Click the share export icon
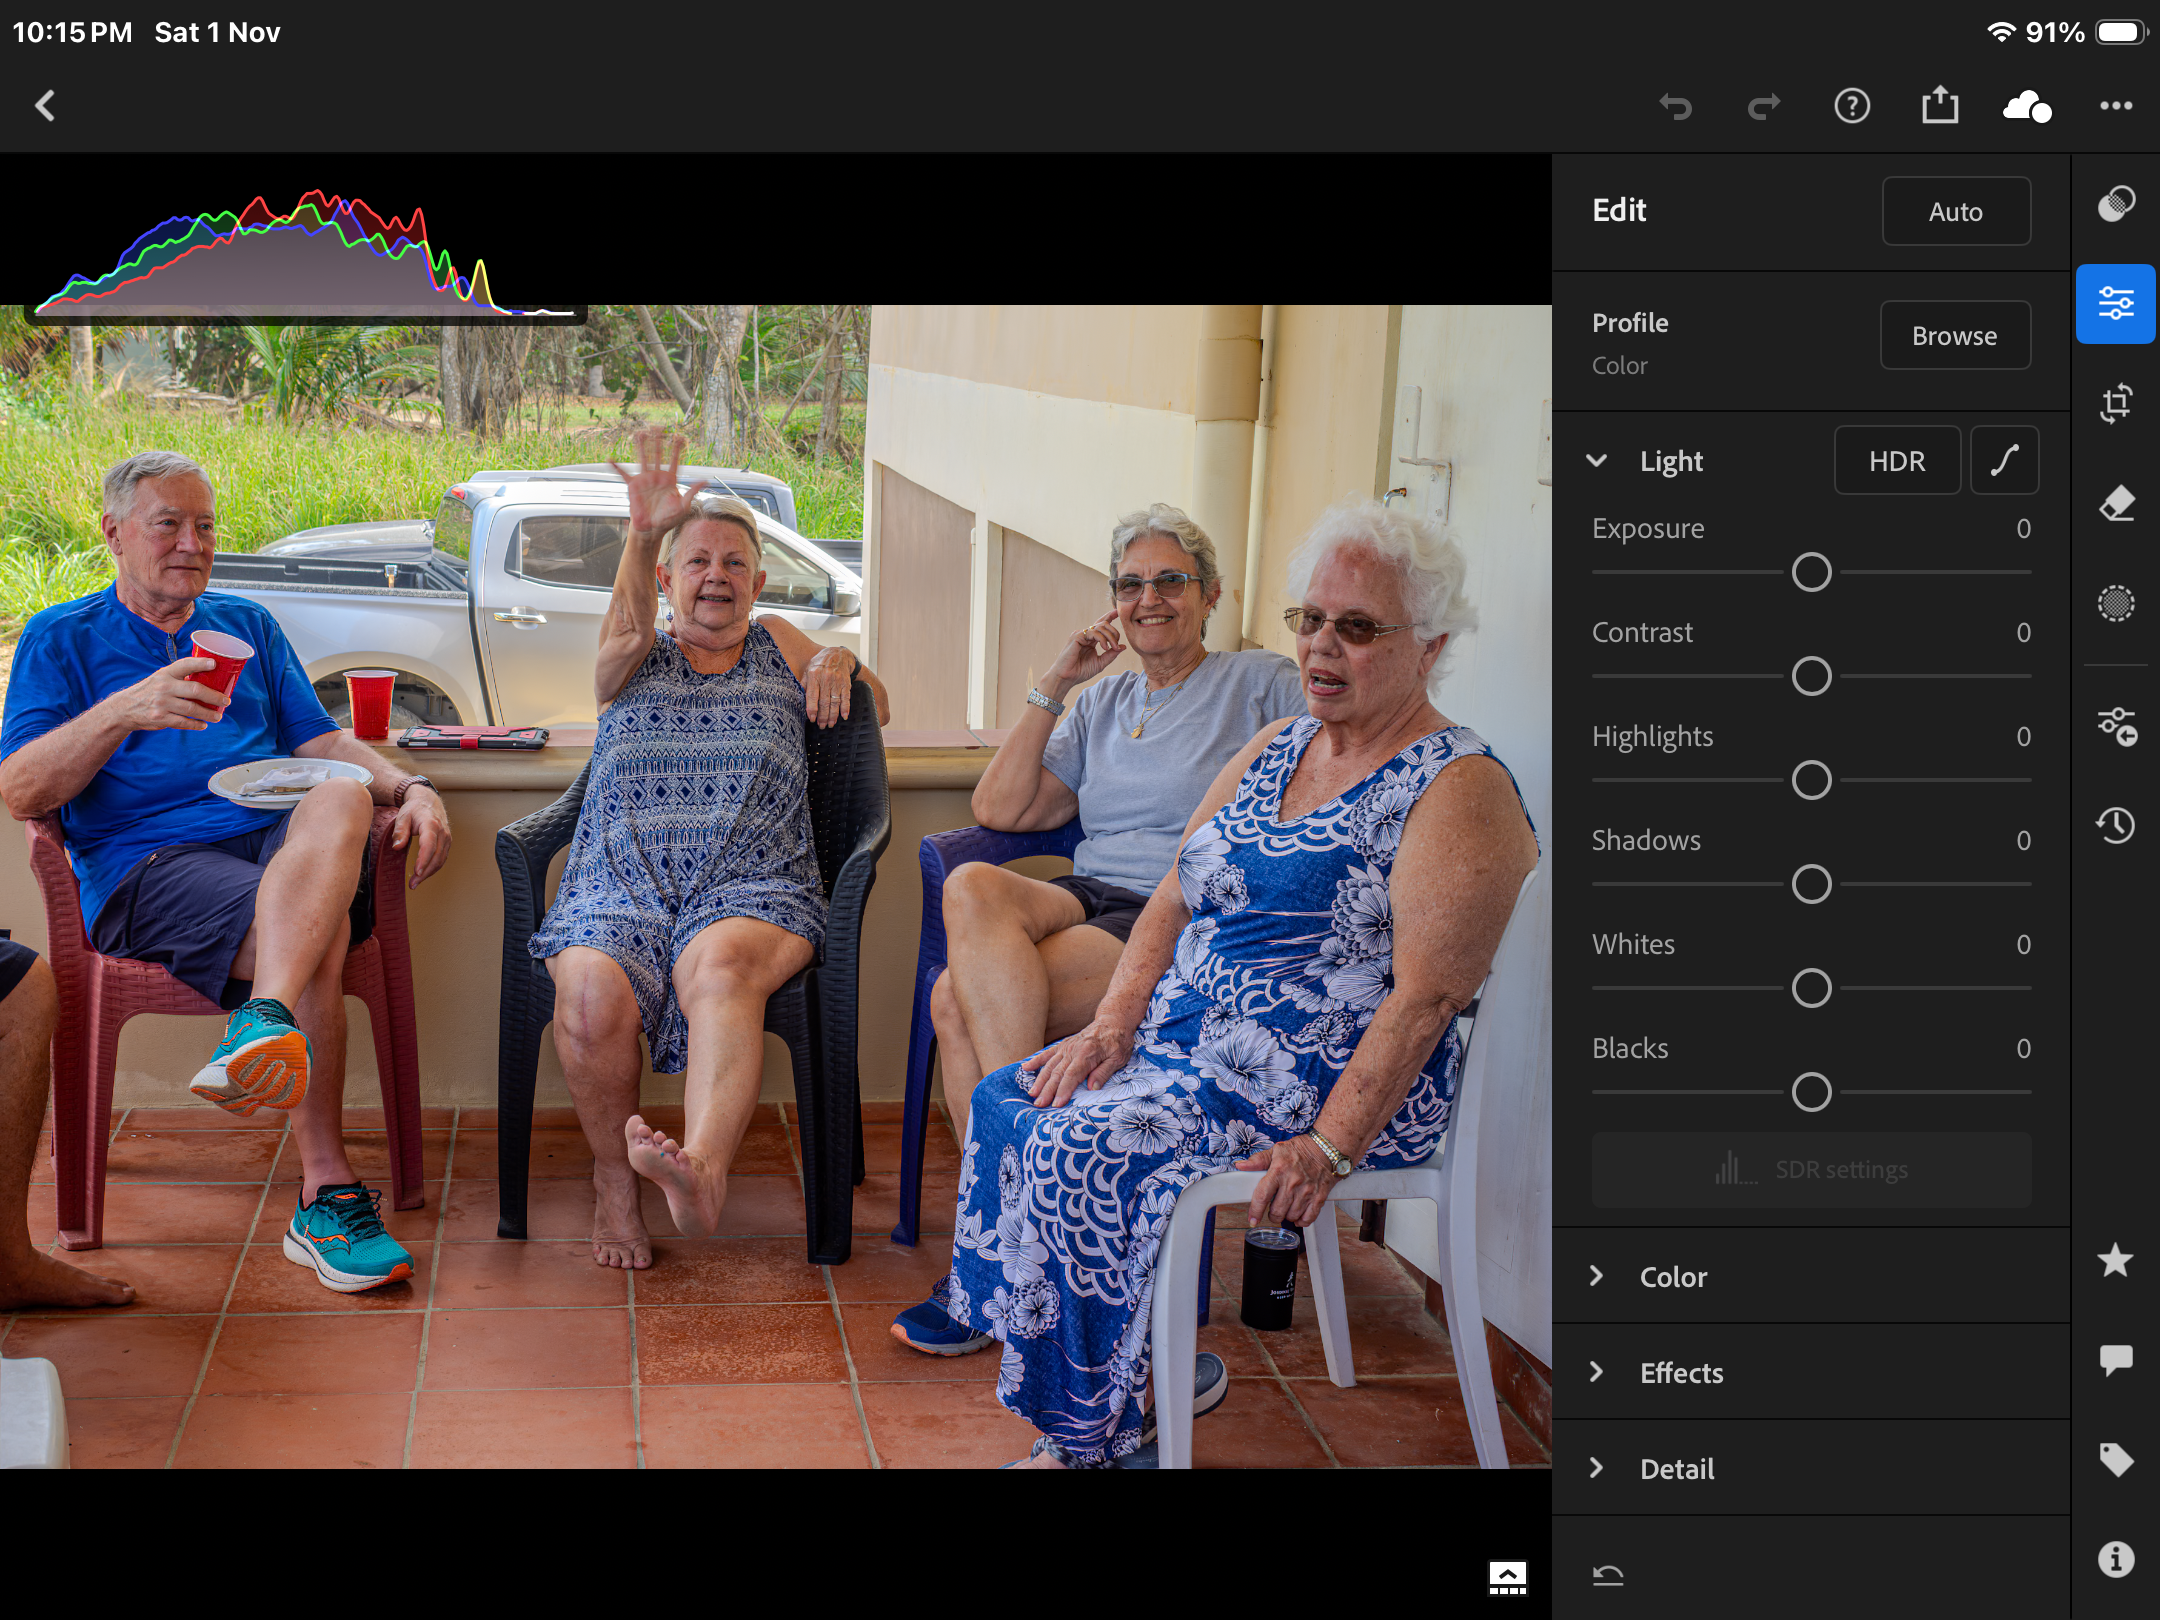The height and width of the screenshot is (1620, 2160). tap(1939, 106)
